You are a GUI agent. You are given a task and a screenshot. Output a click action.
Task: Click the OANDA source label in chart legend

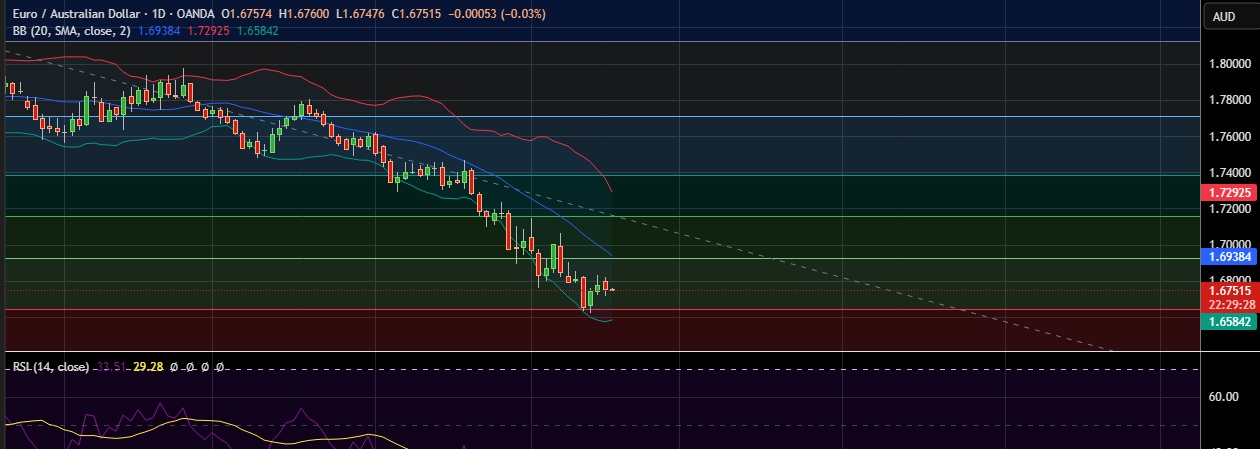(194, 14)
